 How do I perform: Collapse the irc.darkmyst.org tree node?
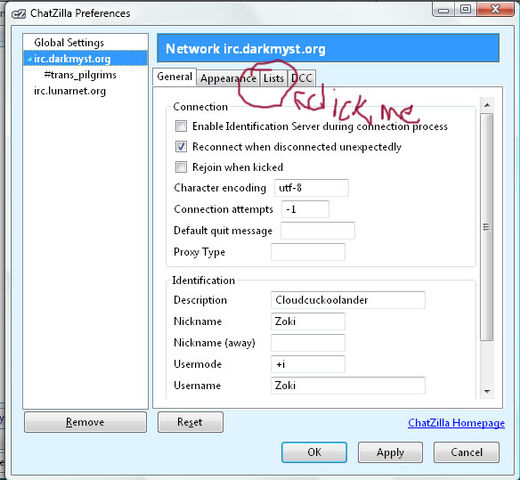pos(29,59)
